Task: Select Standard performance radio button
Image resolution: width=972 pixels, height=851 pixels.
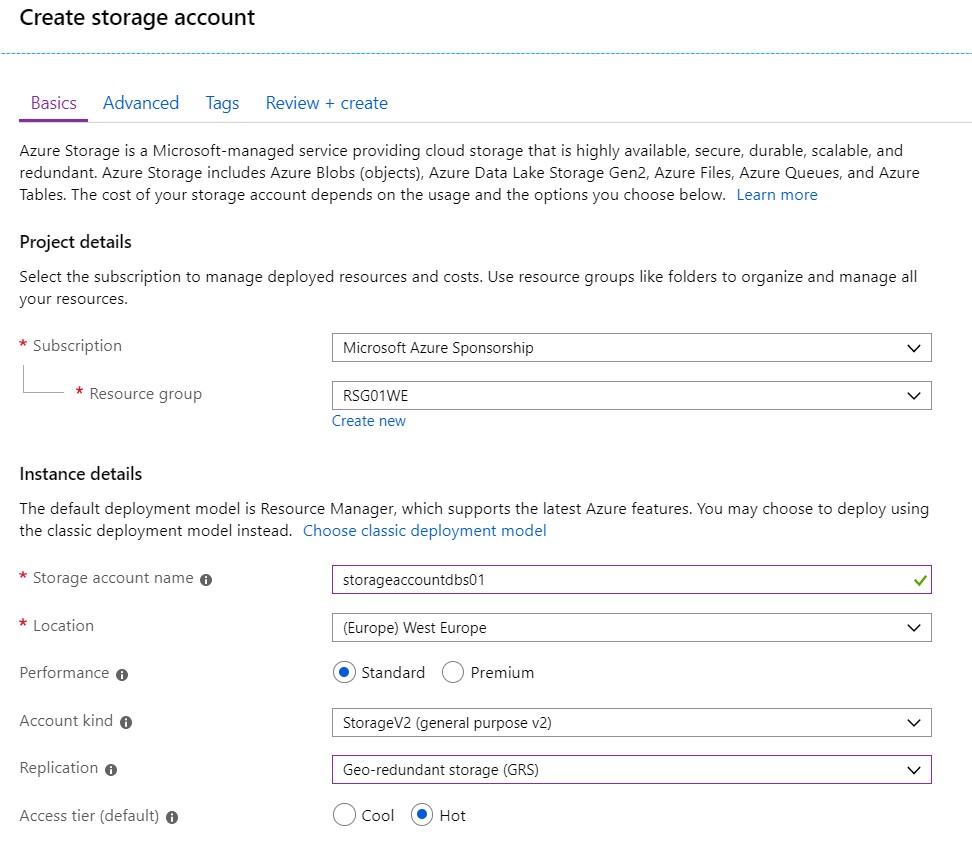Action: coord(344,672)
